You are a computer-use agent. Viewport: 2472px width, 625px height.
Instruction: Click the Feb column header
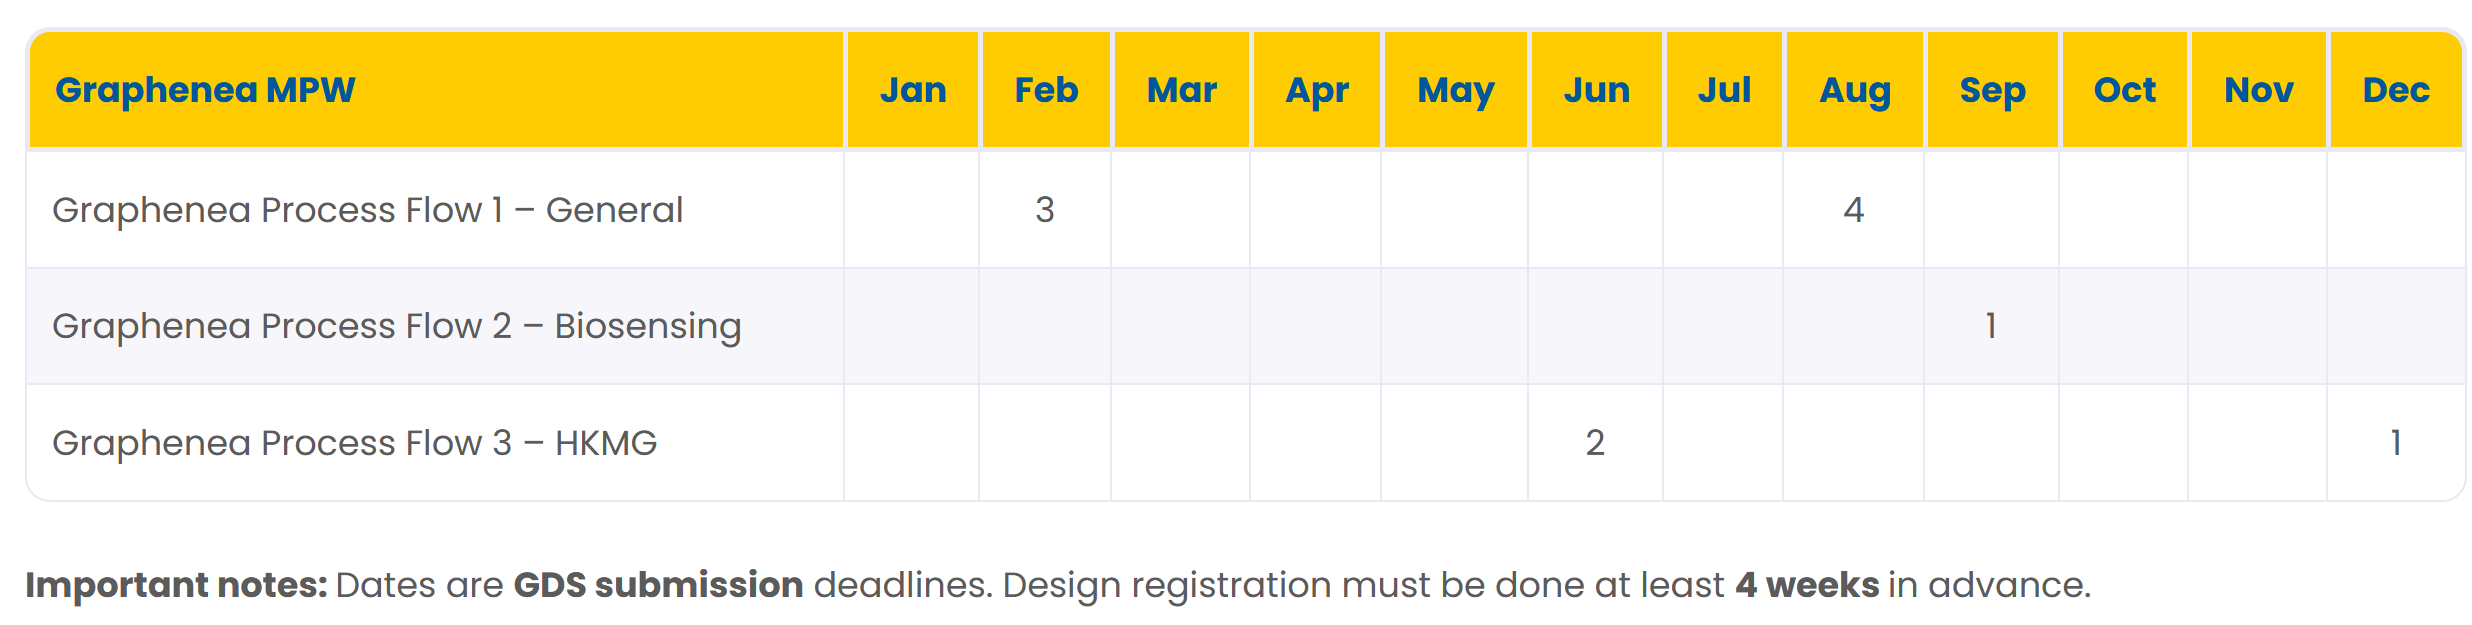pyautogui.click(x=1046, y=90)
